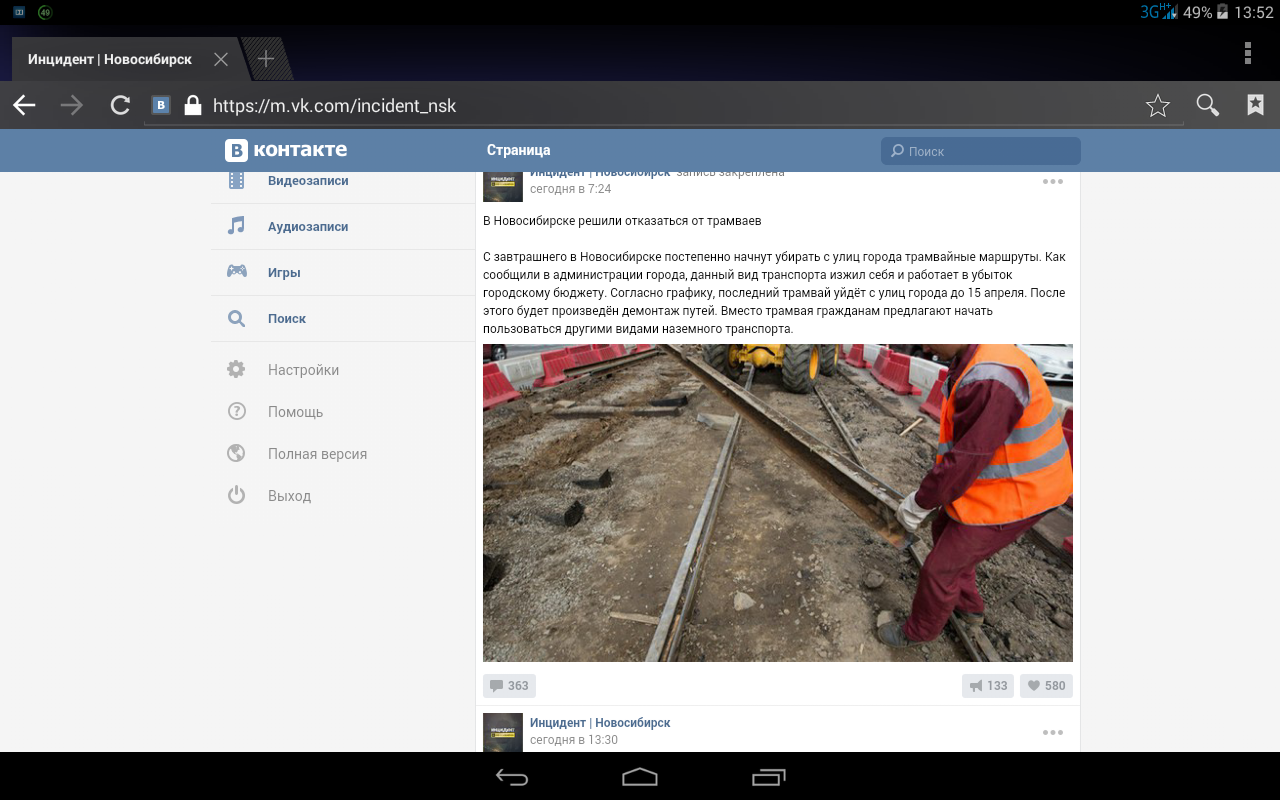The height and width of the screenshot is (800, 1280).
Task: Open new tab with plus button
Action: (x=265, y=59)
